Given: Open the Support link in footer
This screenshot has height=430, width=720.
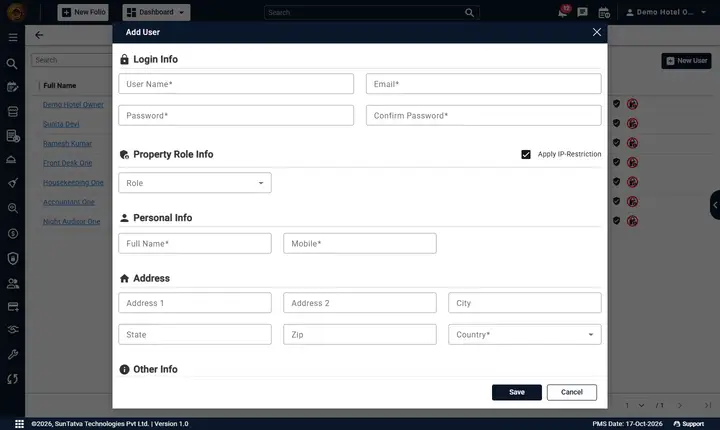Looking at the screenshot, I should click(688, 424).
